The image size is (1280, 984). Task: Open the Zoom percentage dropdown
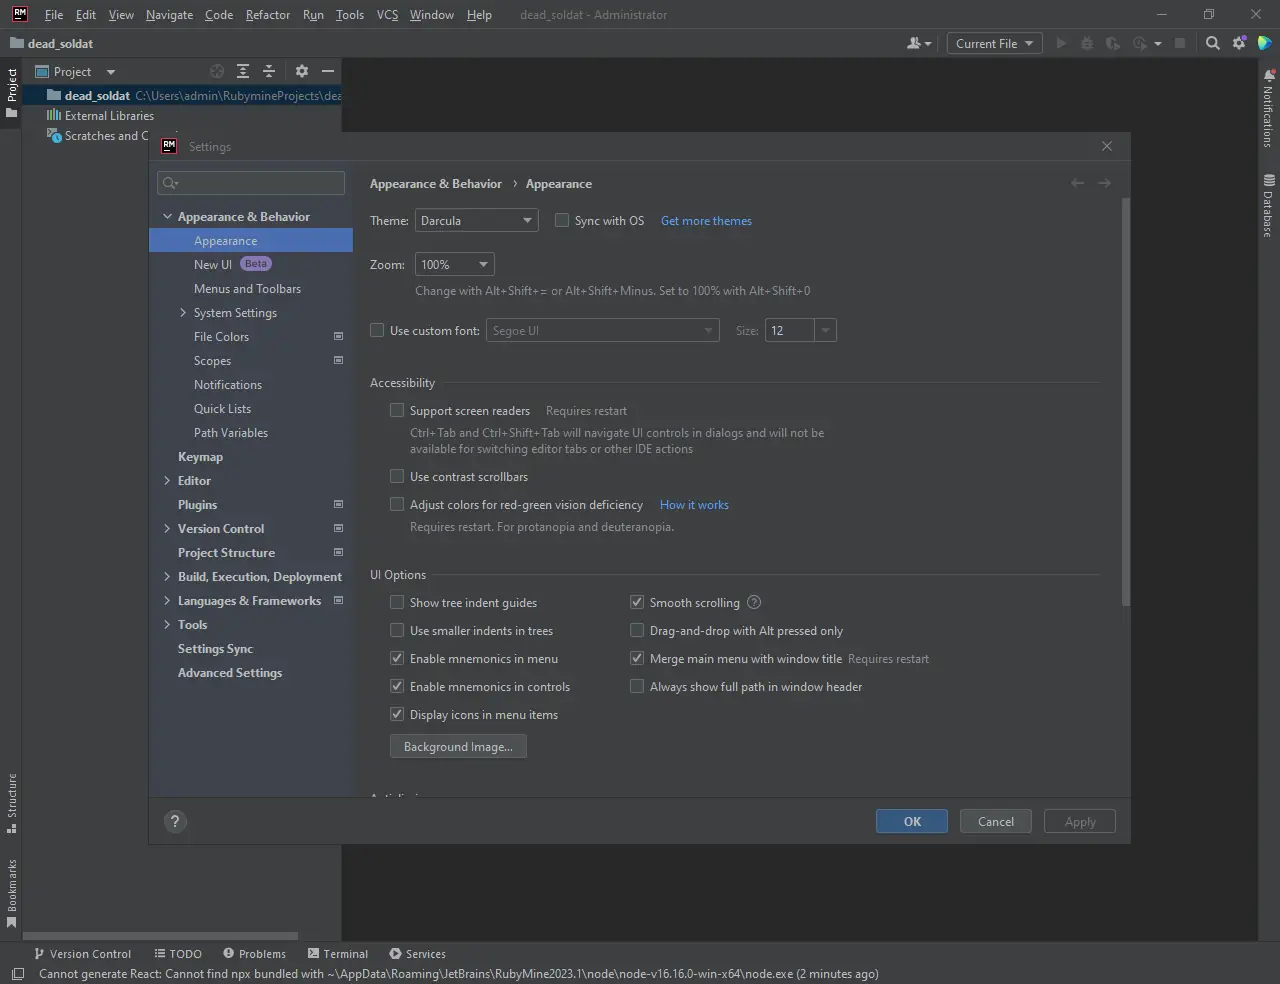(455, 265)
